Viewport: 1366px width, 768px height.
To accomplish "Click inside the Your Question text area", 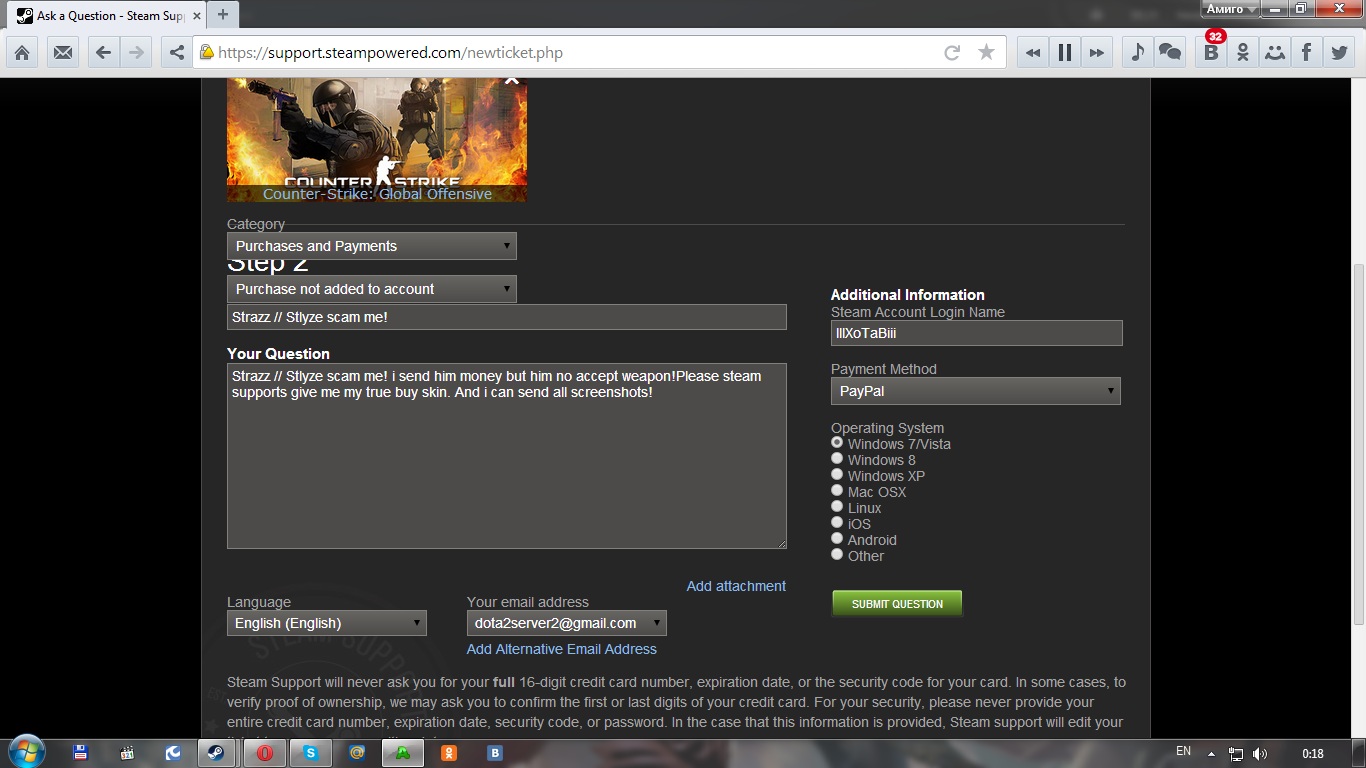I will (x=507, y=456).
